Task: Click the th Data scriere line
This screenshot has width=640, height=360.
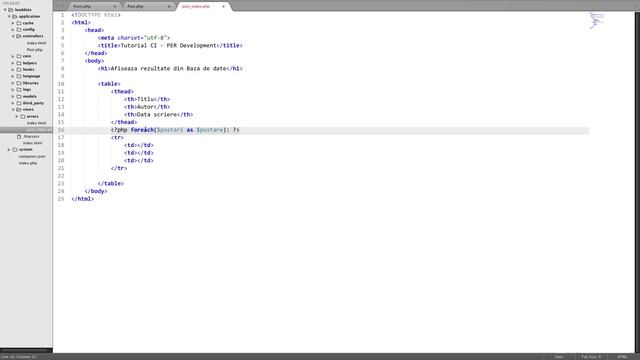Action: click(158, 115)
